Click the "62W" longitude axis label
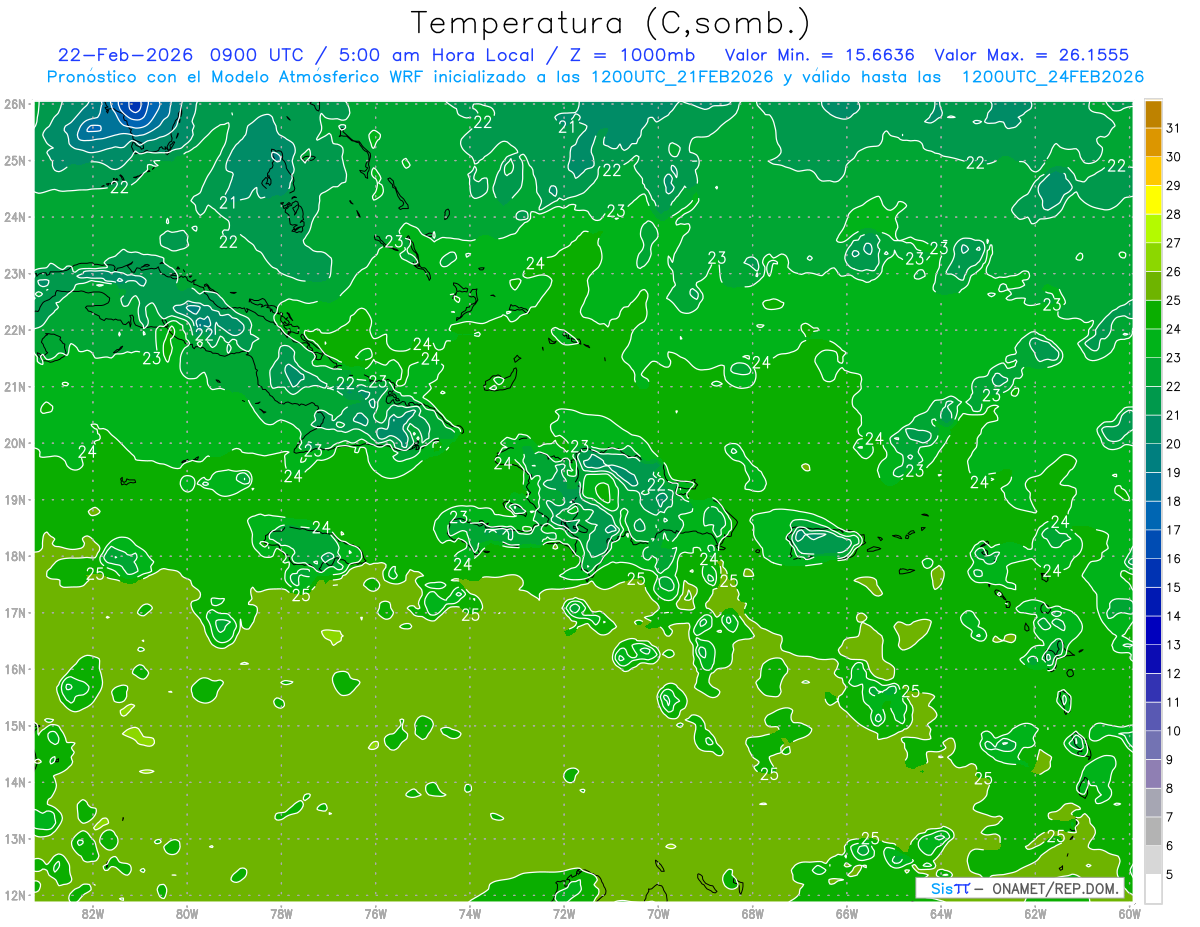 coord(1035,913)
